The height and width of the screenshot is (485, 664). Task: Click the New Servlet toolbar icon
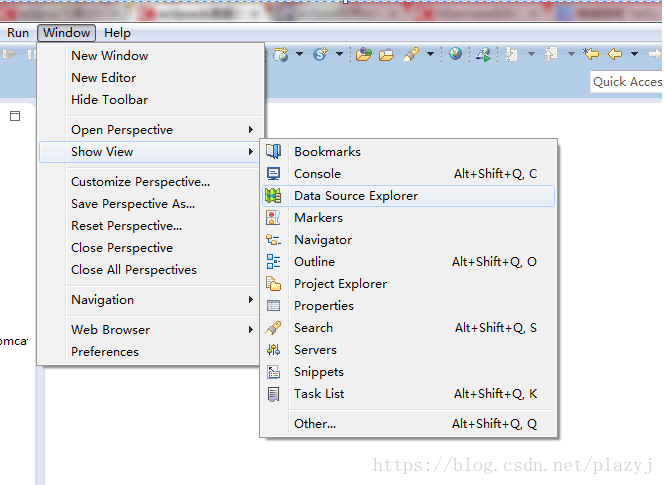point(321,54)
